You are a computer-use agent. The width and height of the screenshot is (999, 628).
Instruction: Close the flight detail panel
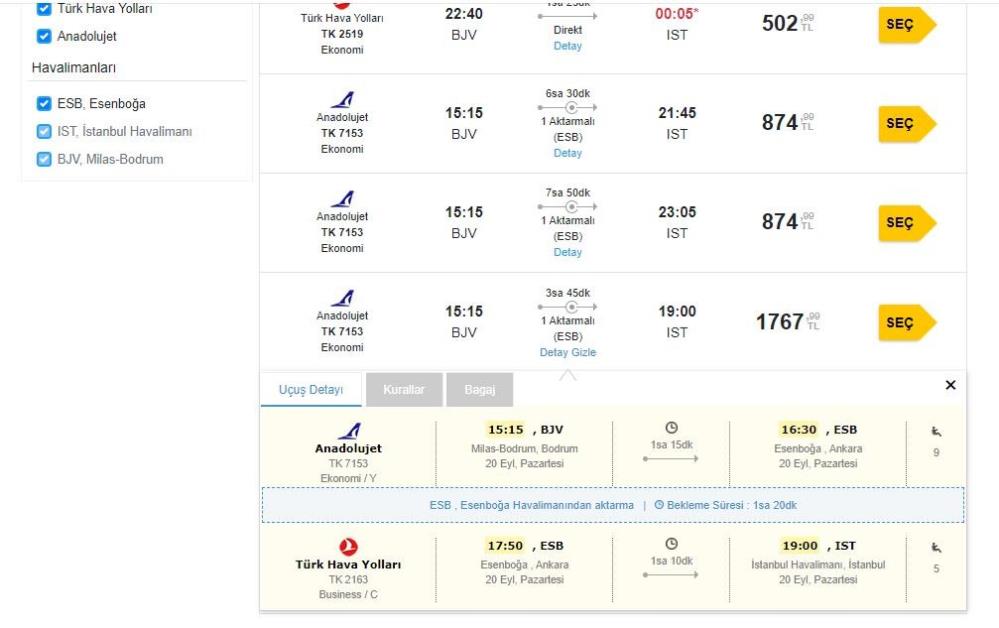[950, 385]
